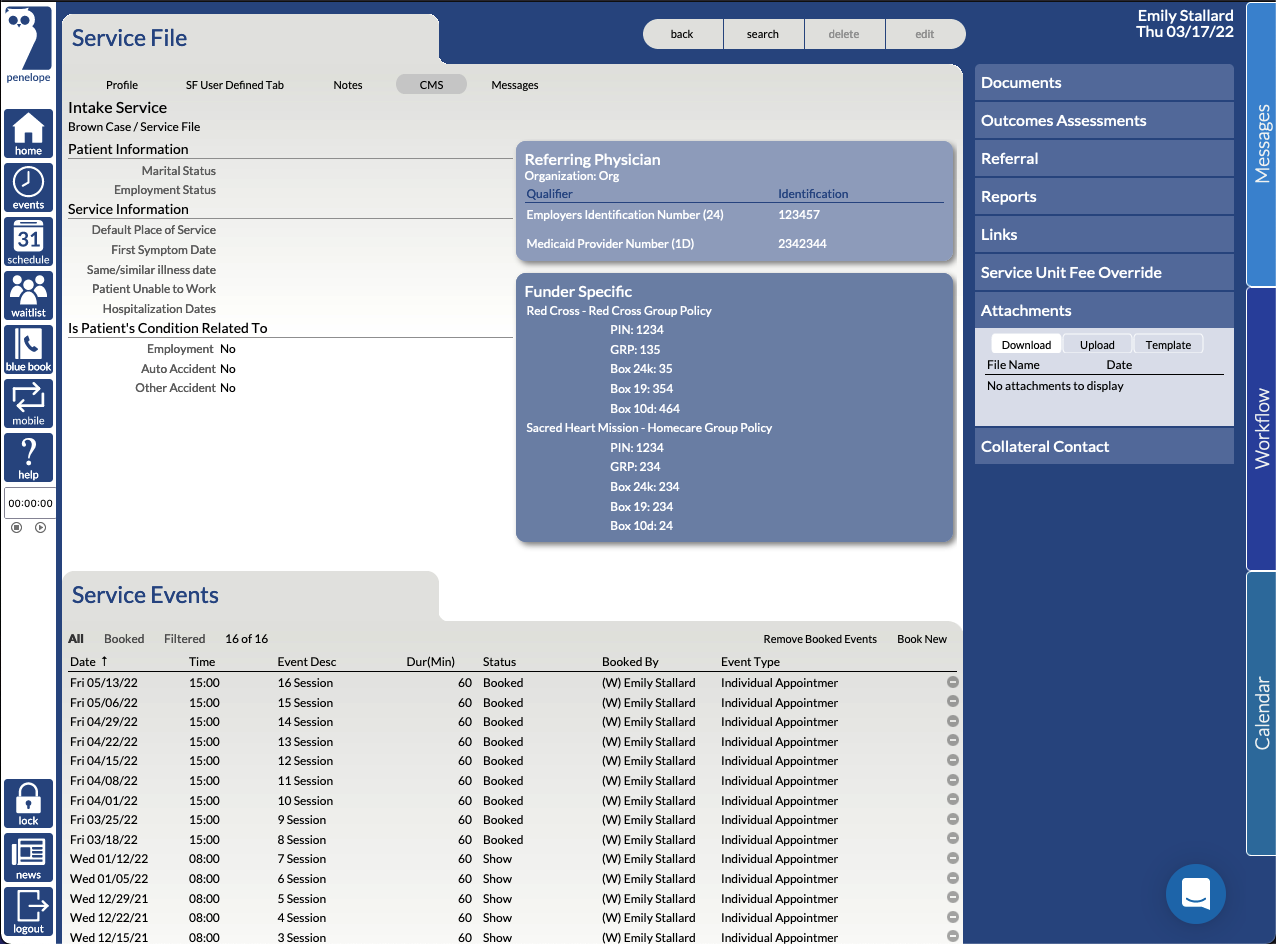Click the logout icon

pyautogui.click(x=29, y=912)
